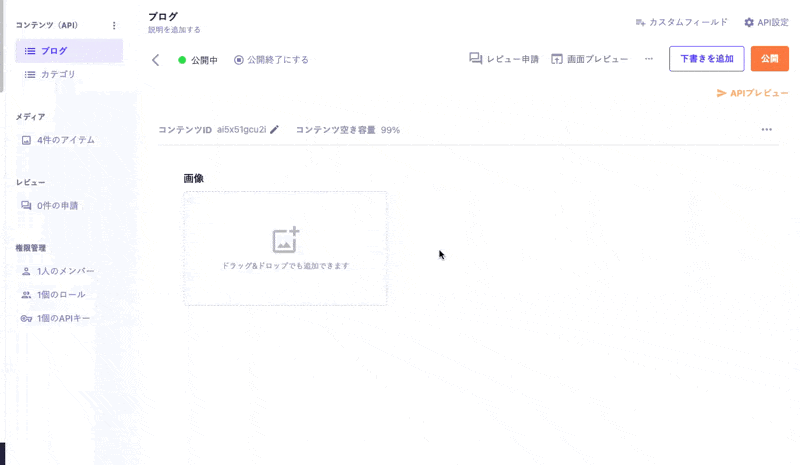This screenshot has width=800, height=465.
Task: Click the カテゴリ list icon in the sidebar
Action: pyautogui.click(x=30, y=75)
